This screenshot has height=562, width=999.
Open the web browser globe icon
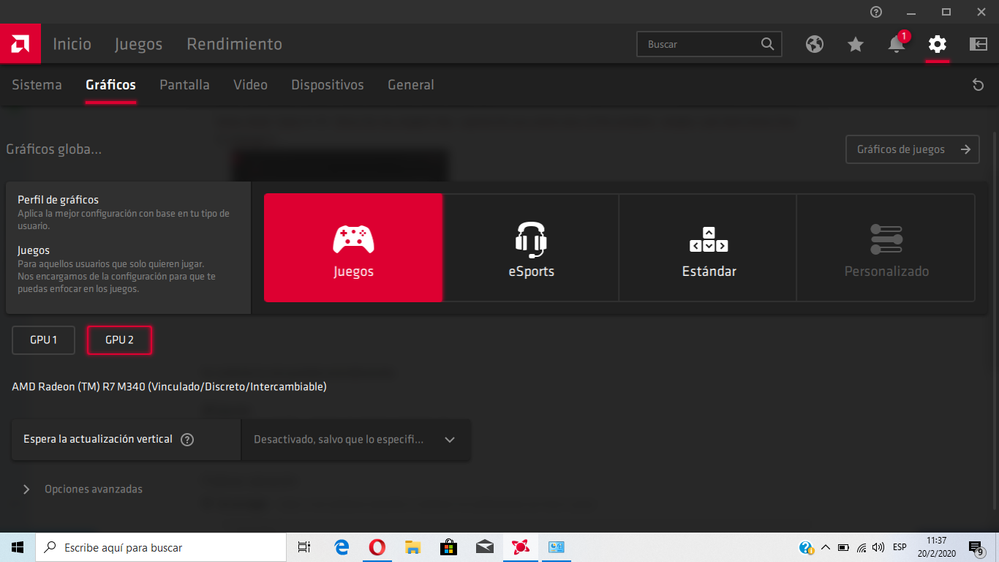click(814, 44)
